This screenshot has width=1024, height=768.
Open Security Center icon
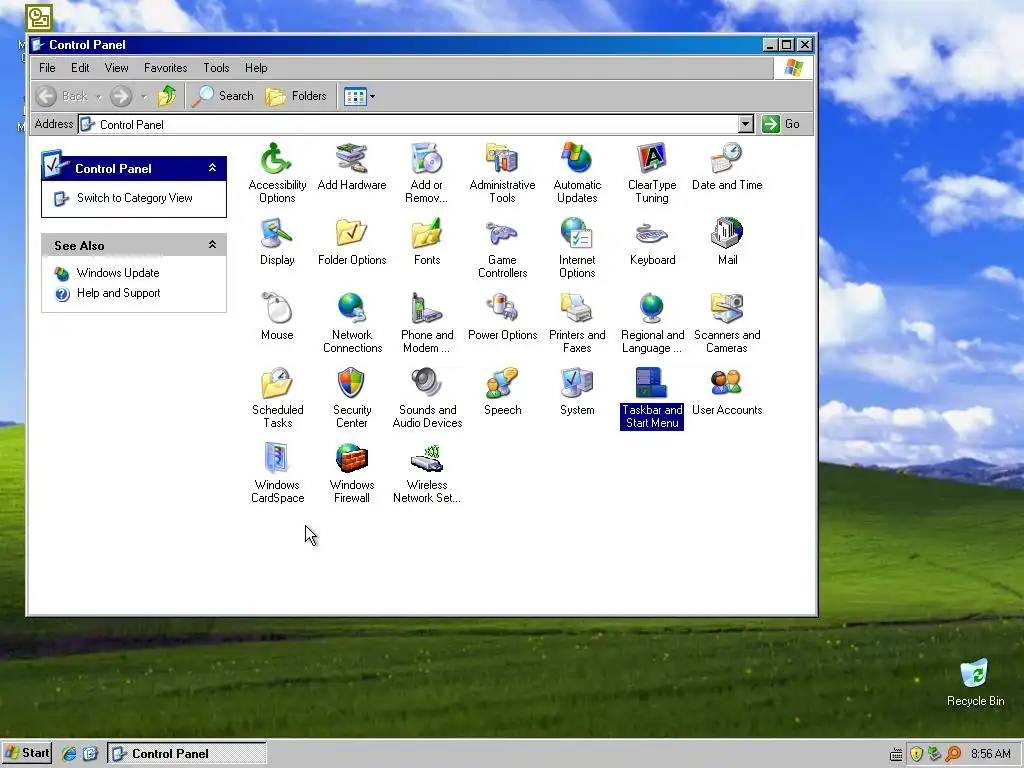pos(351,384)
